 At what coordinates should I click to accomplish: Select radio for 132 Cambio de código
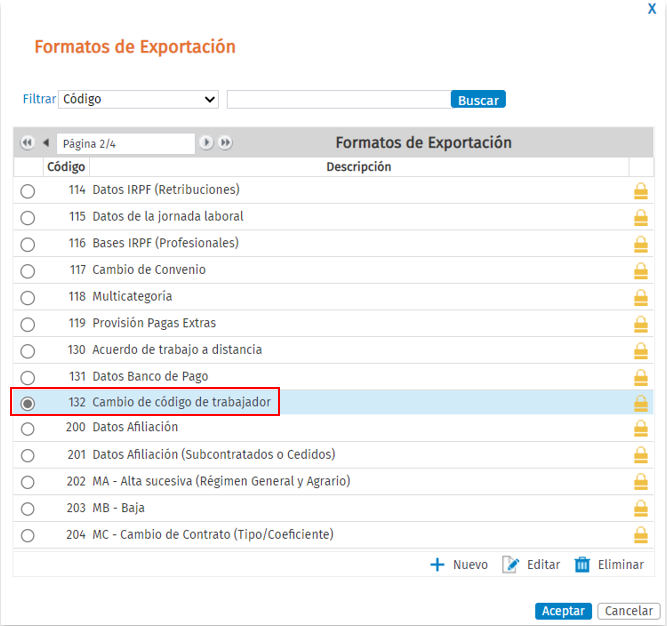[x=28, y=403]
